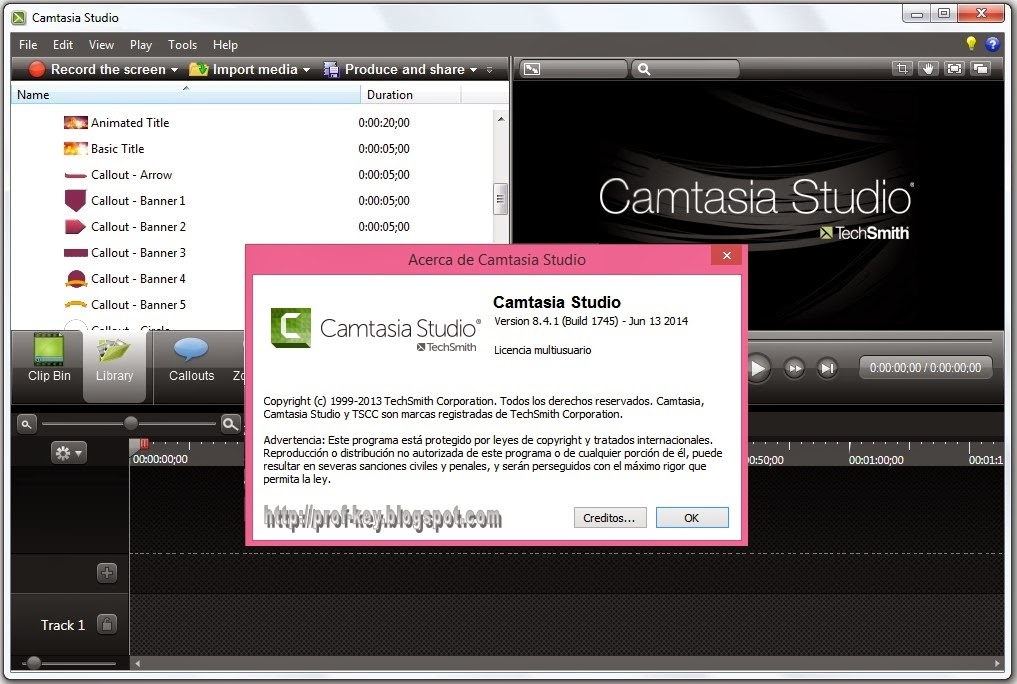Open the Edit menu
This screenshot has width=1017, height=684.
point(63,45)
